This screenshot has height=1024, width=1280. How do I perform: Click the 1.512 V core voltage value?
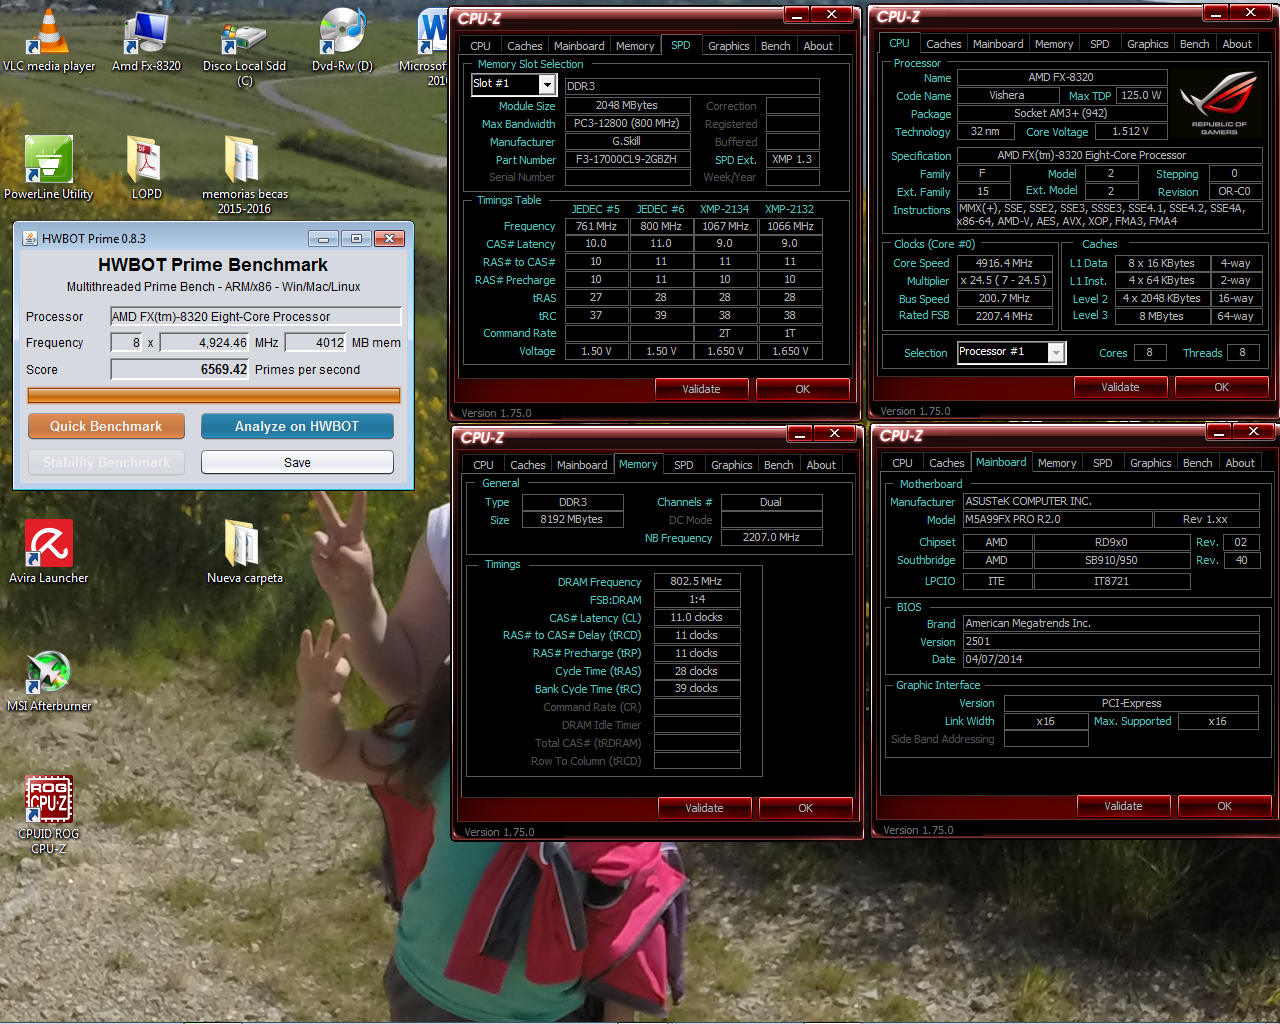coord(1131,131)
